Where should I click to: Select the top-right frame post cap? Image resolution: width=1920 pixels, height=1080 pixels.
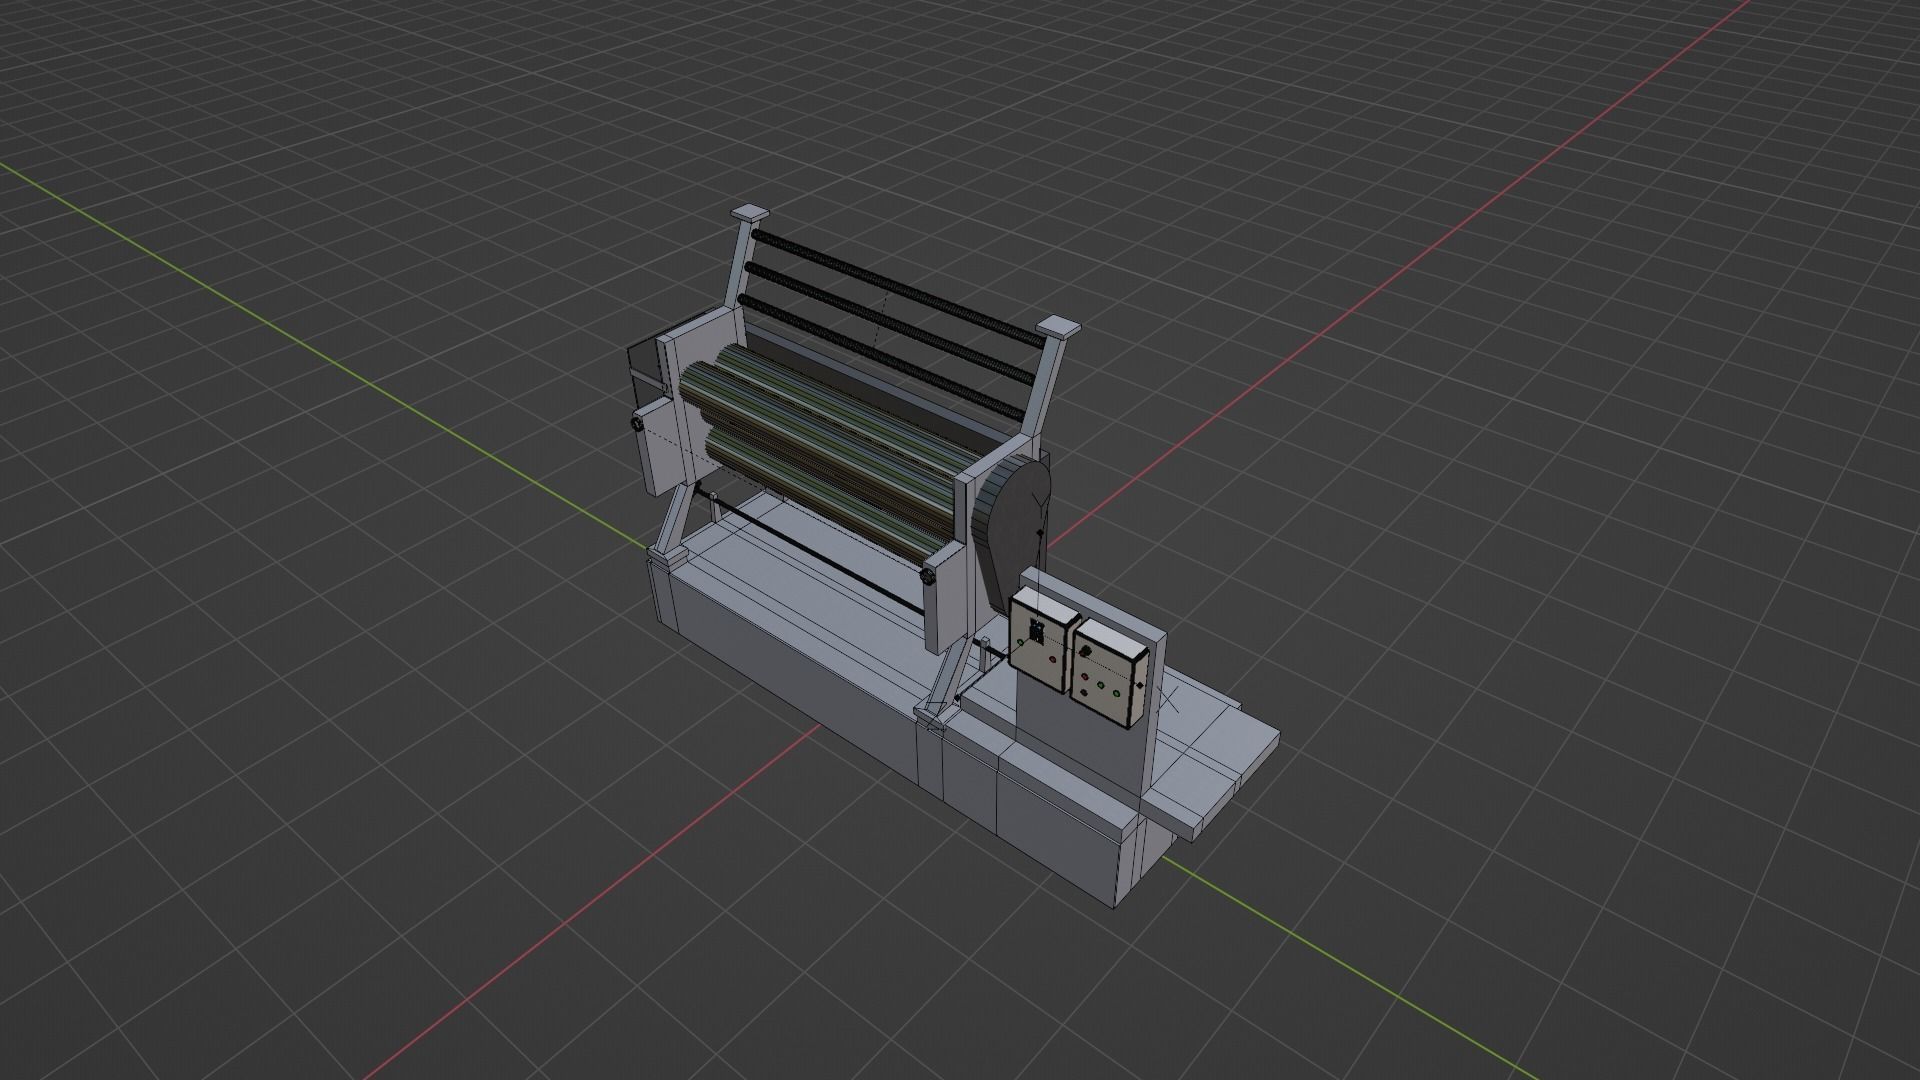[1059, 328]
